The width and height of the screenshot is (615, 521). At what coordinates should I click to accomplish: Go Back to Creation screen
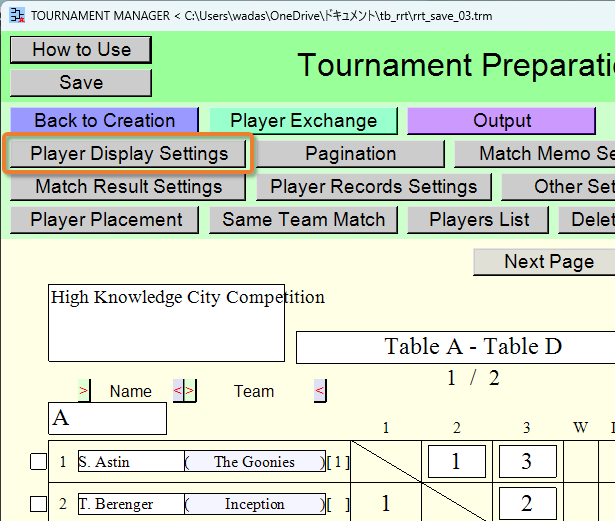pos(104,120)
